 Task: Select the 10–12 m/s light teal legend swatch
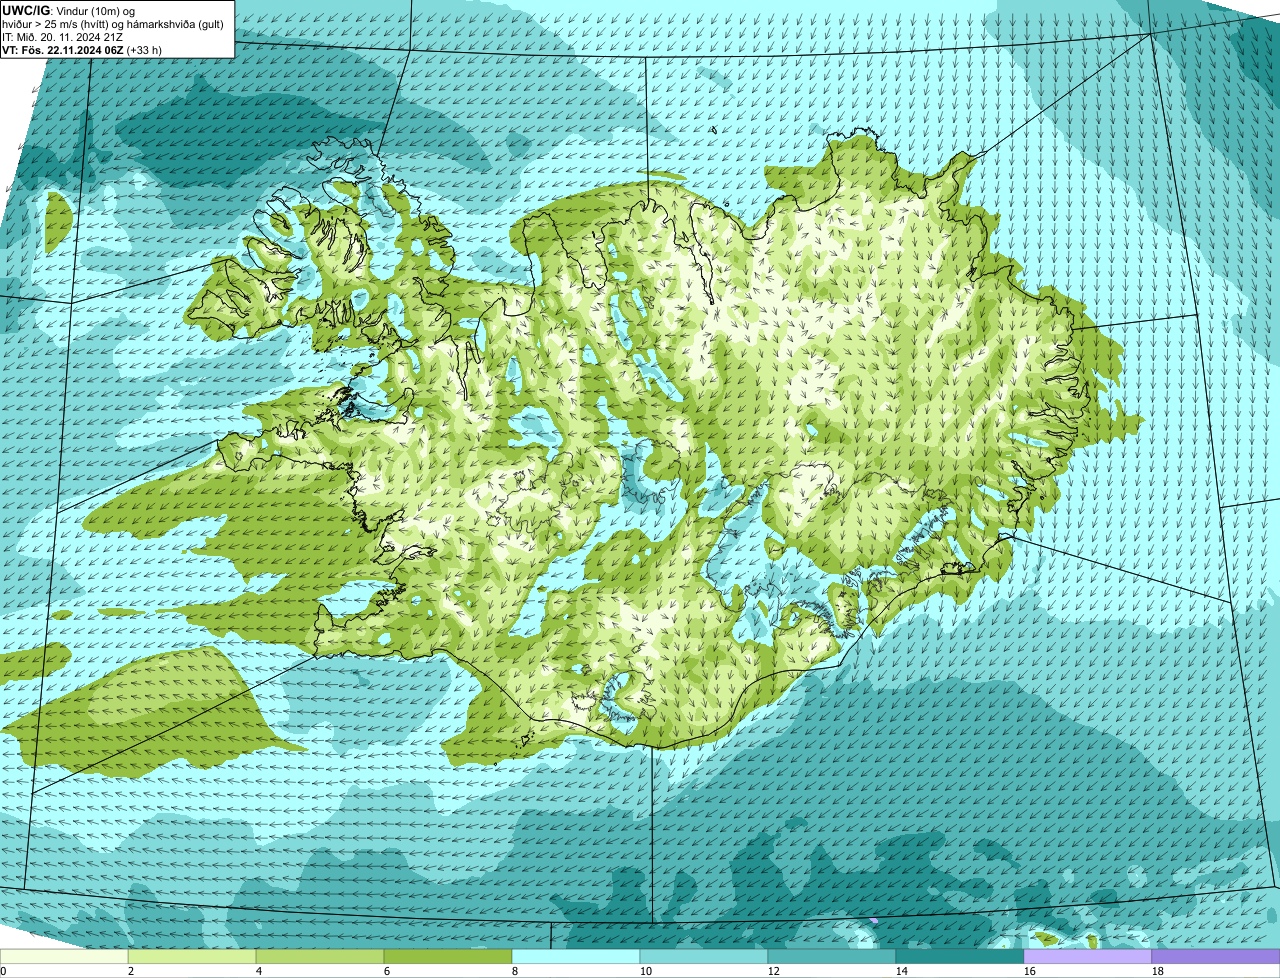point(704,956)
